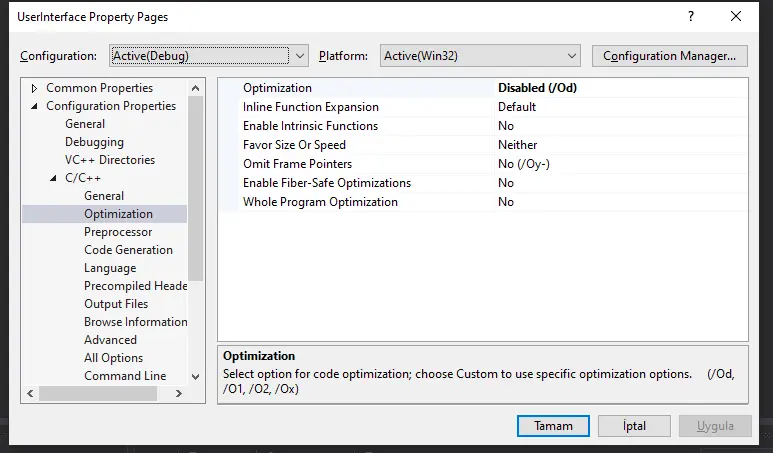Open the Preprocessor settings page
This screenshot has height=453, width=773.
coord(118,232)
